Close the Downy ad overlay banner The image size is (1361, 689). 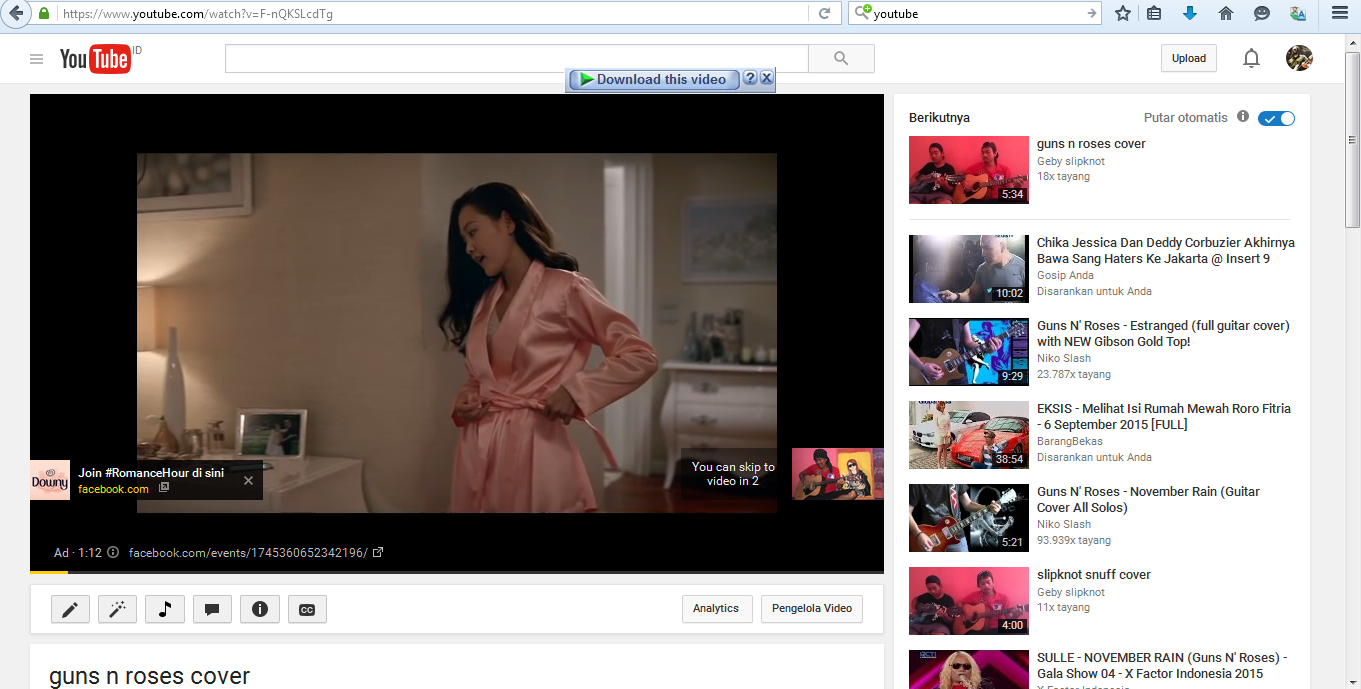pos(248,480)
